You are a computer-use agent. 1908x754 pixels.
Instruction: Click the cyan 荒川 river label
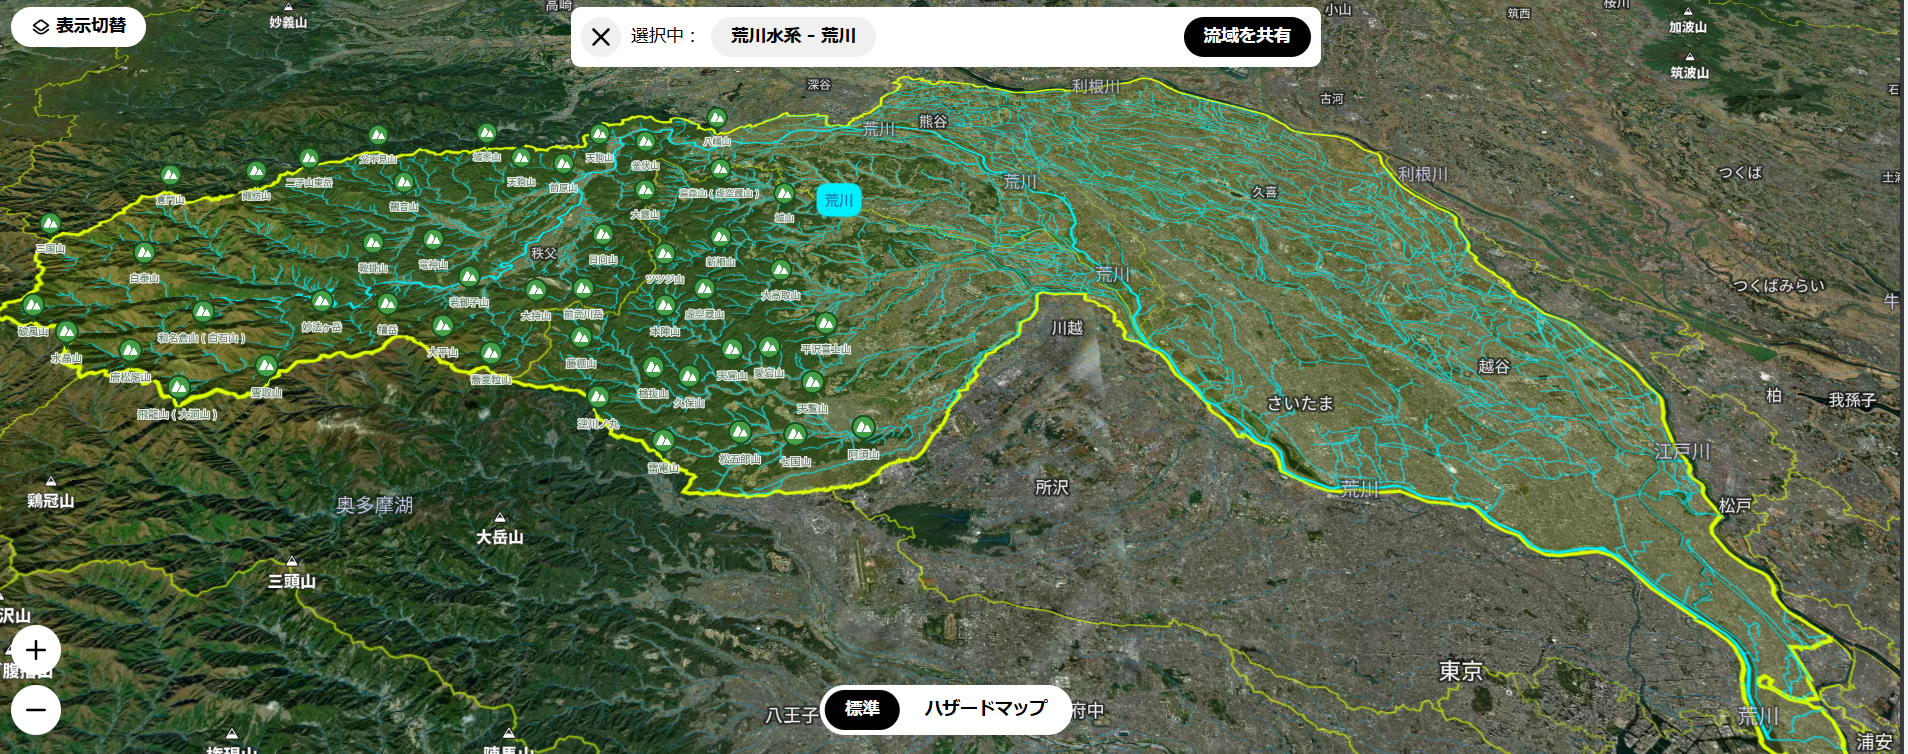pos(838,201)
